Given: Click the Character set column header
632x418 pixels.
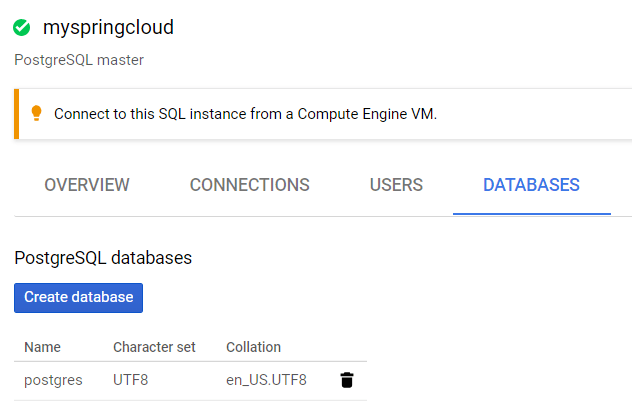Looking at the screenshot, I should click(154, 347).
